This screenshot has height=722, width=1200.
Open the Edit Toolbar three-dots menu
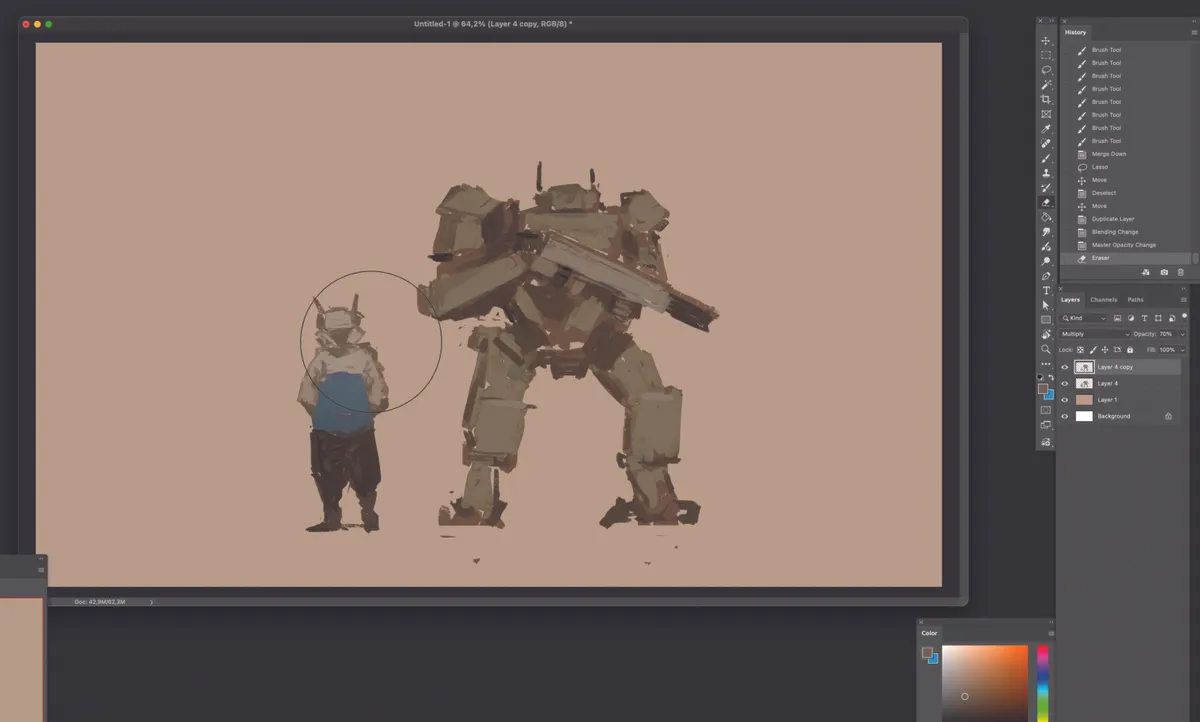pyautogui.click(x=1046, y=363)
